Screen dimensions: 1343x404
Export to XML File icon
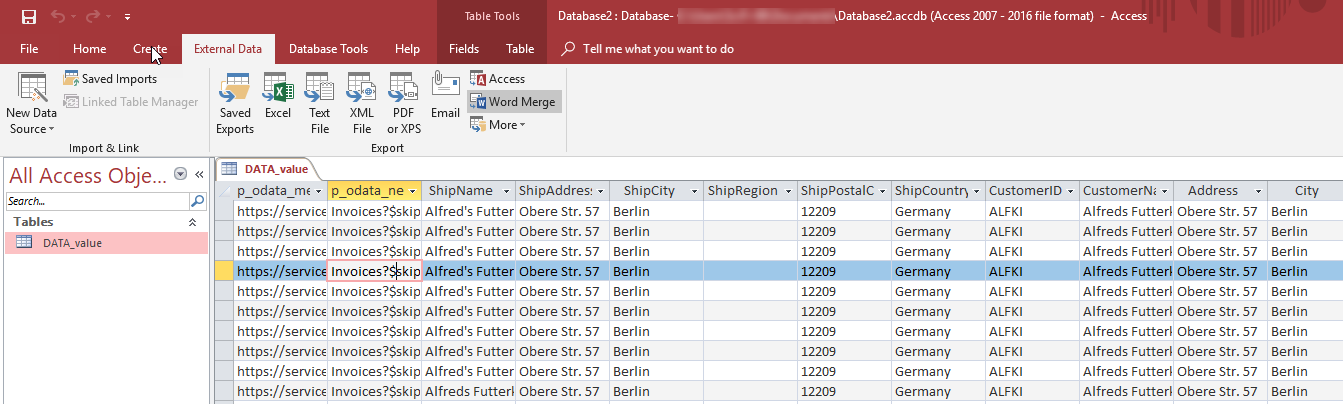(x=361, y=104)
